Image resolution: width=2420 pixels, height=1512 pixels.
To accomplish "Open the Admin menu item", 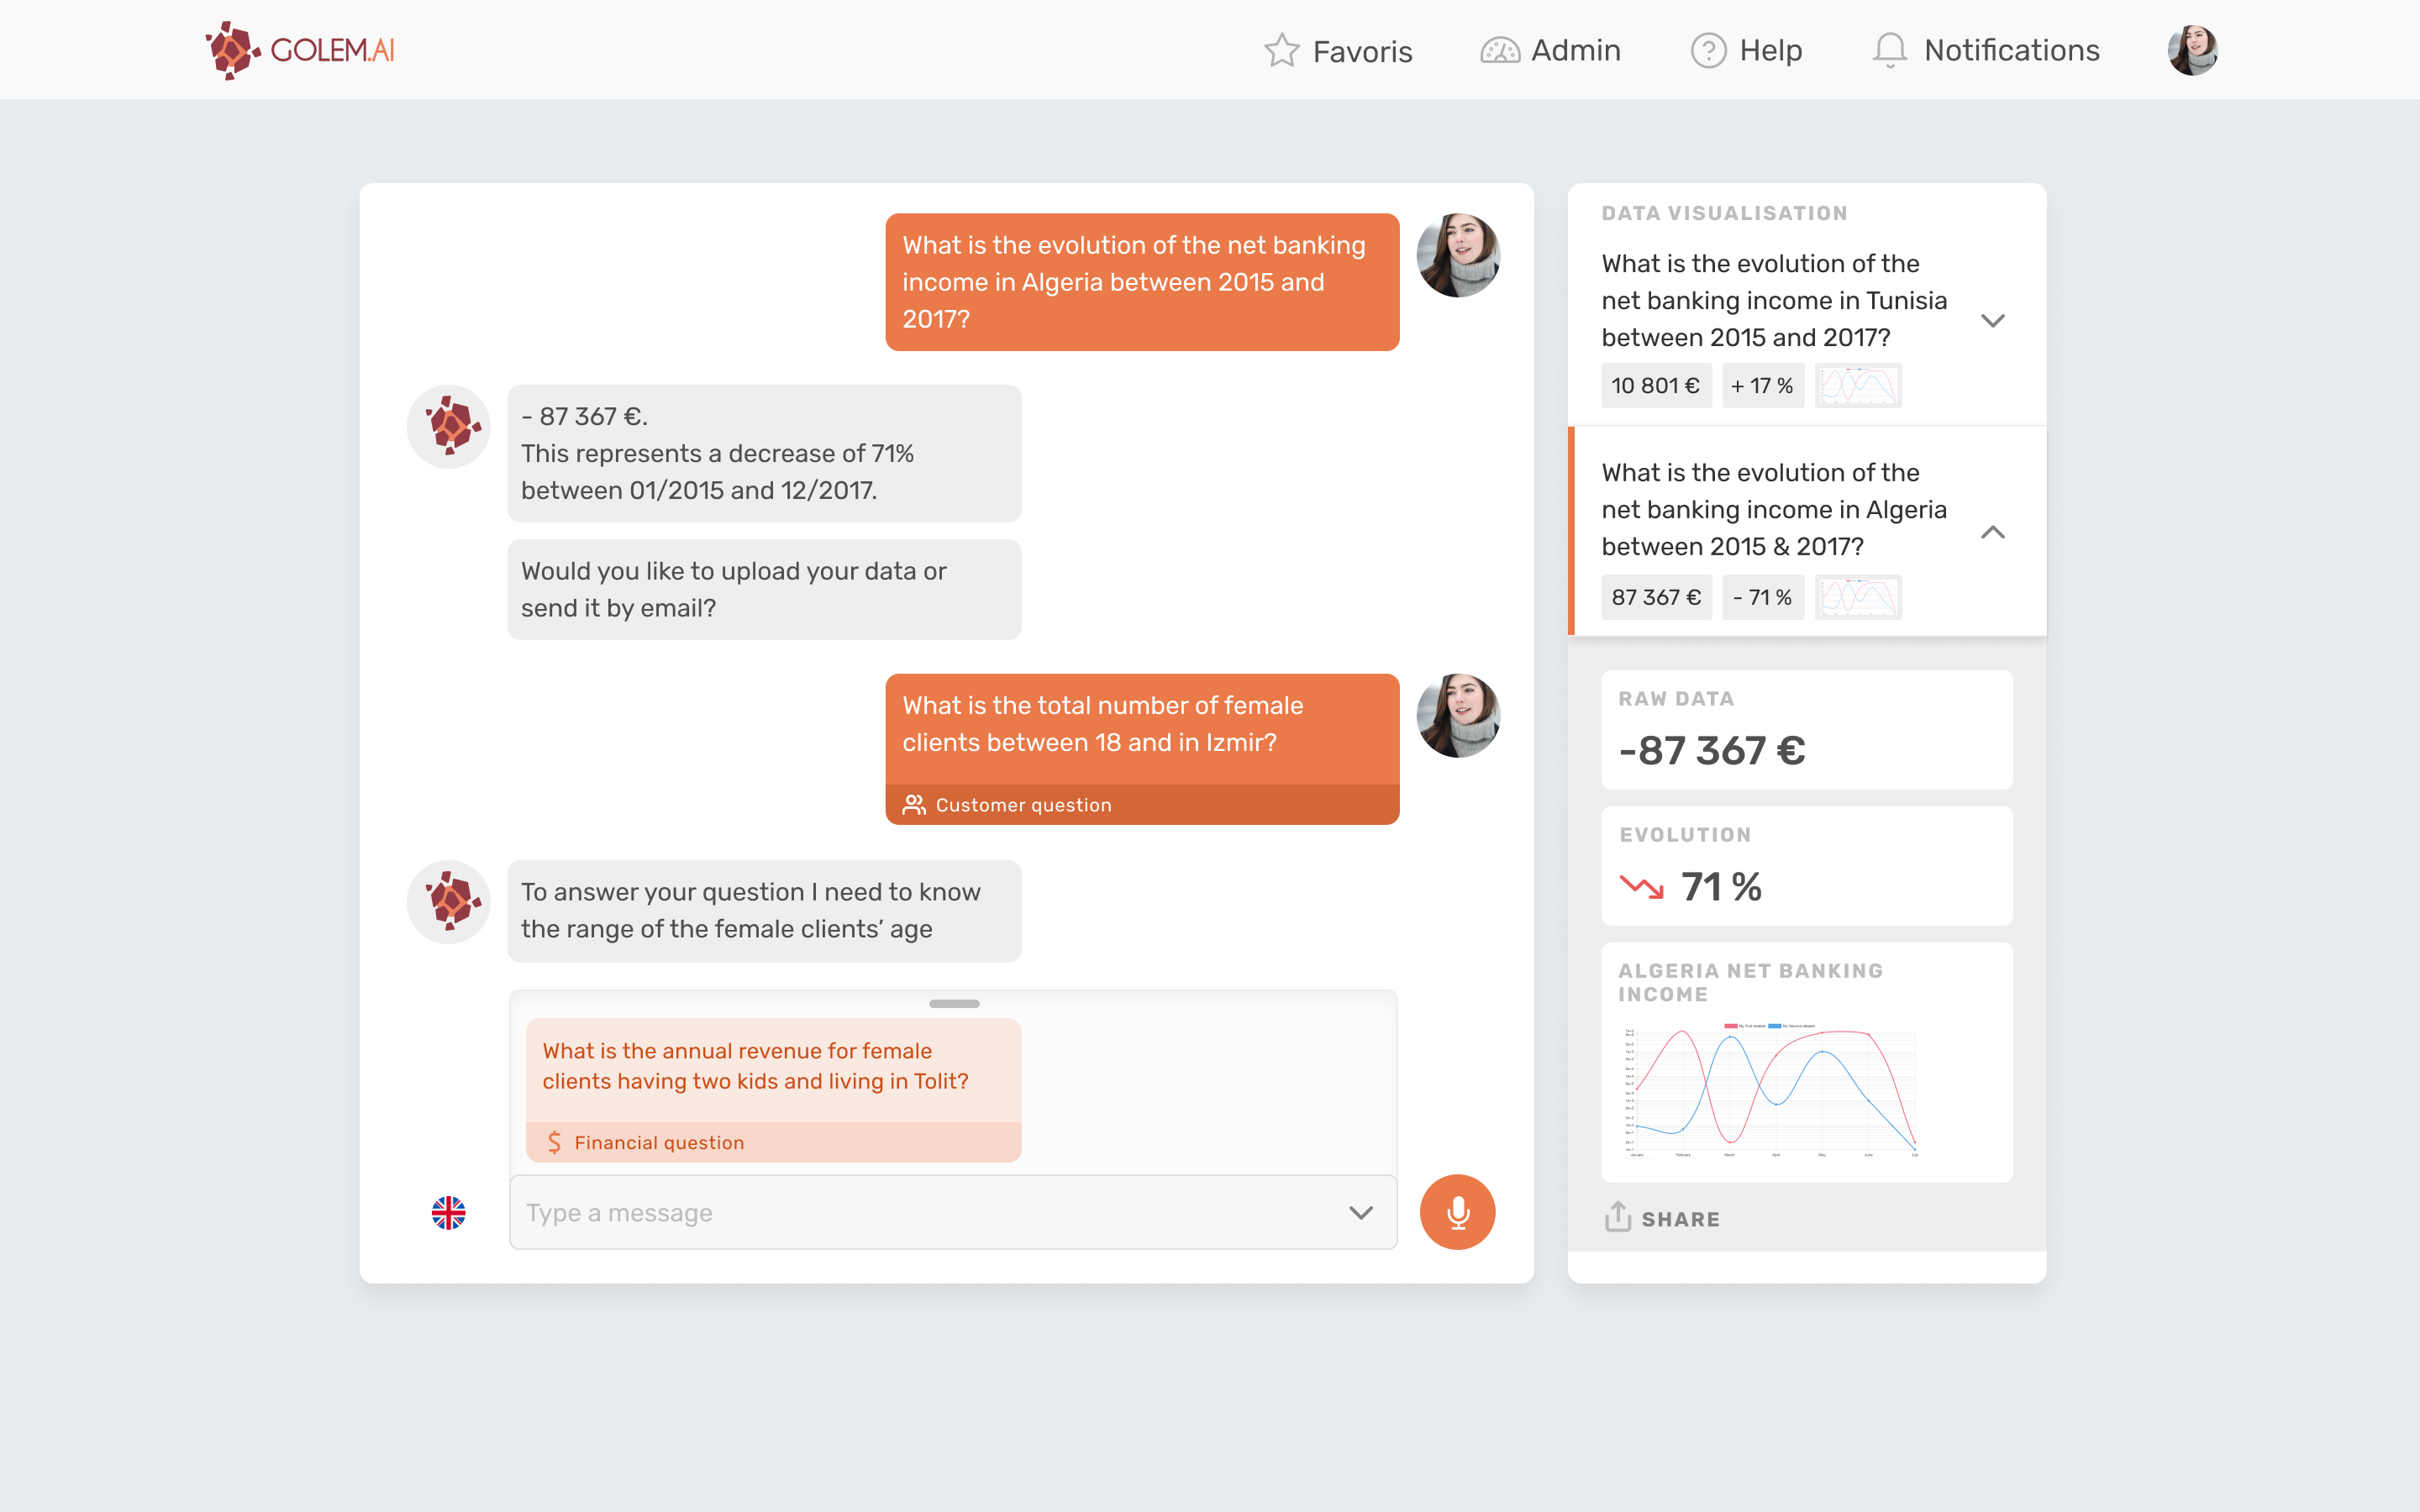I will point(1575,50).
